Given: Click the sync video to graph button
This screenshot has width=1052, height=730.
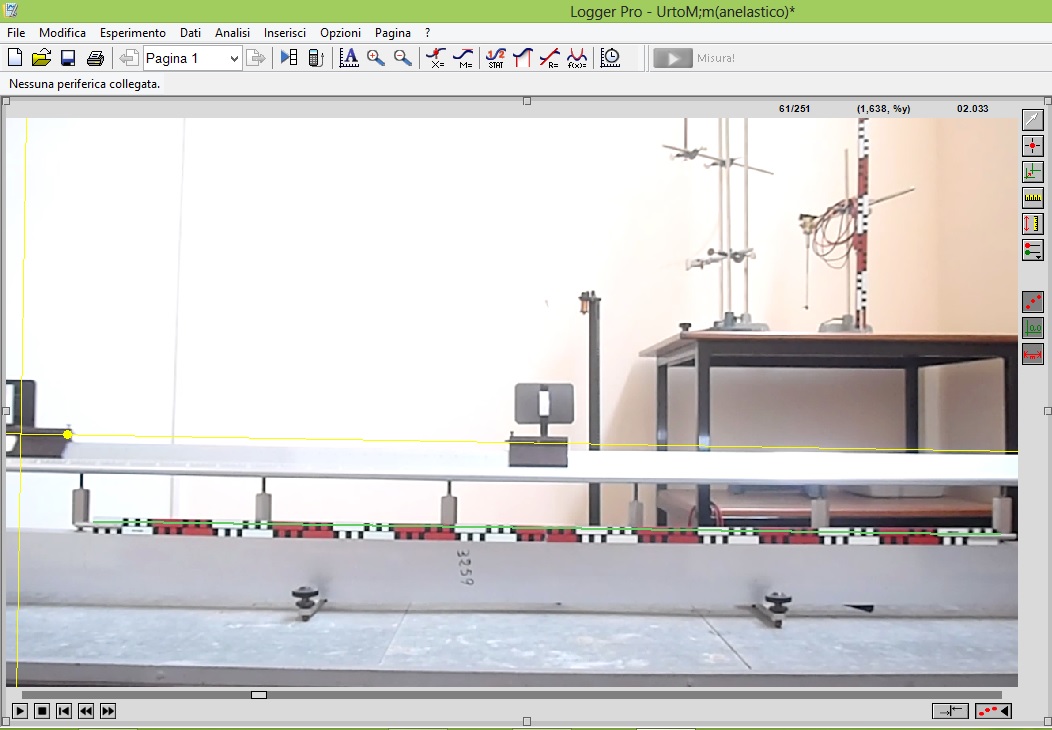Looking at the screenshot, I should coord(949,711).
